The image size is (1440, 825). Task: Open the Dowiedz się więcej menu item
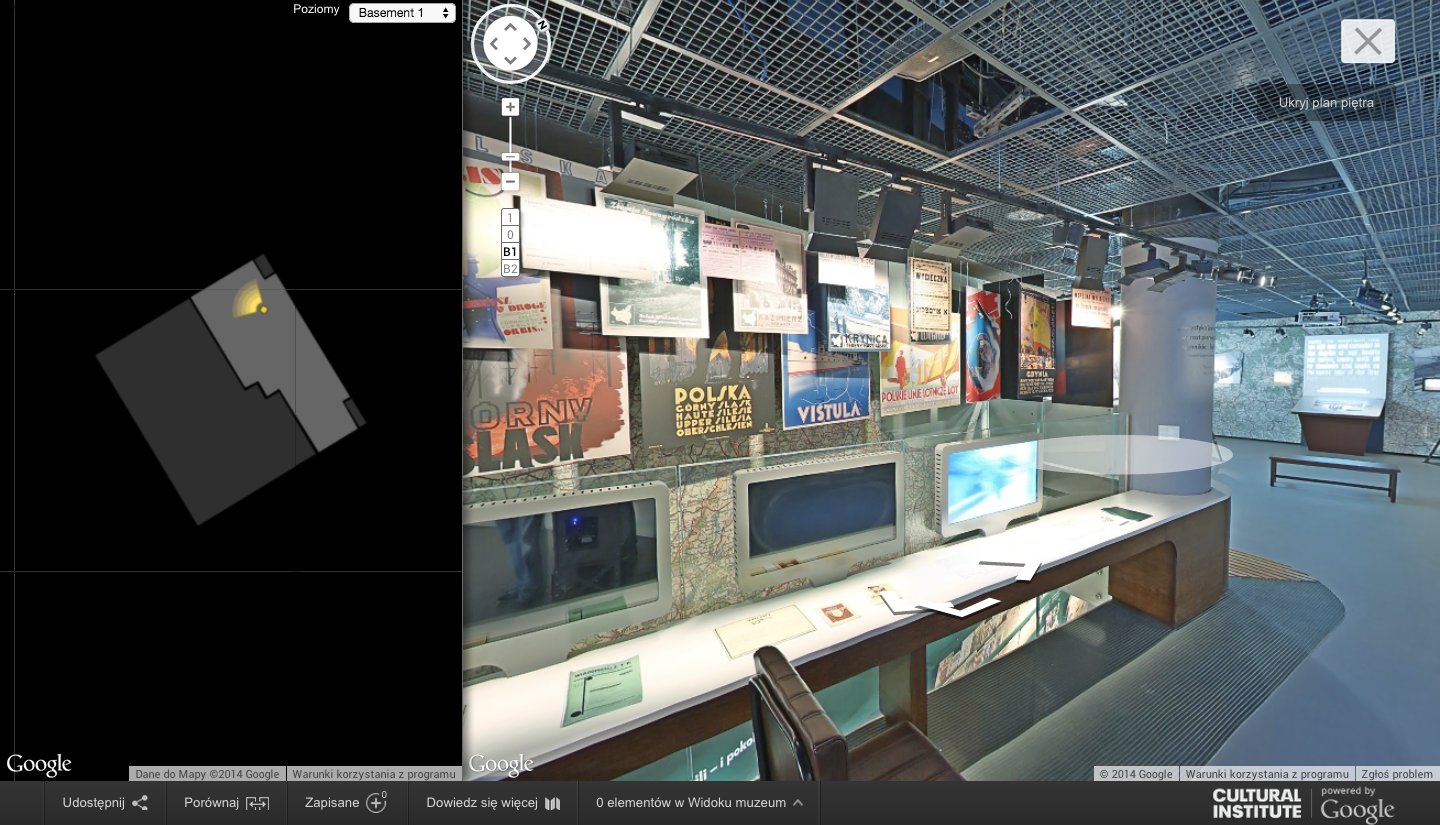(493, 803)
